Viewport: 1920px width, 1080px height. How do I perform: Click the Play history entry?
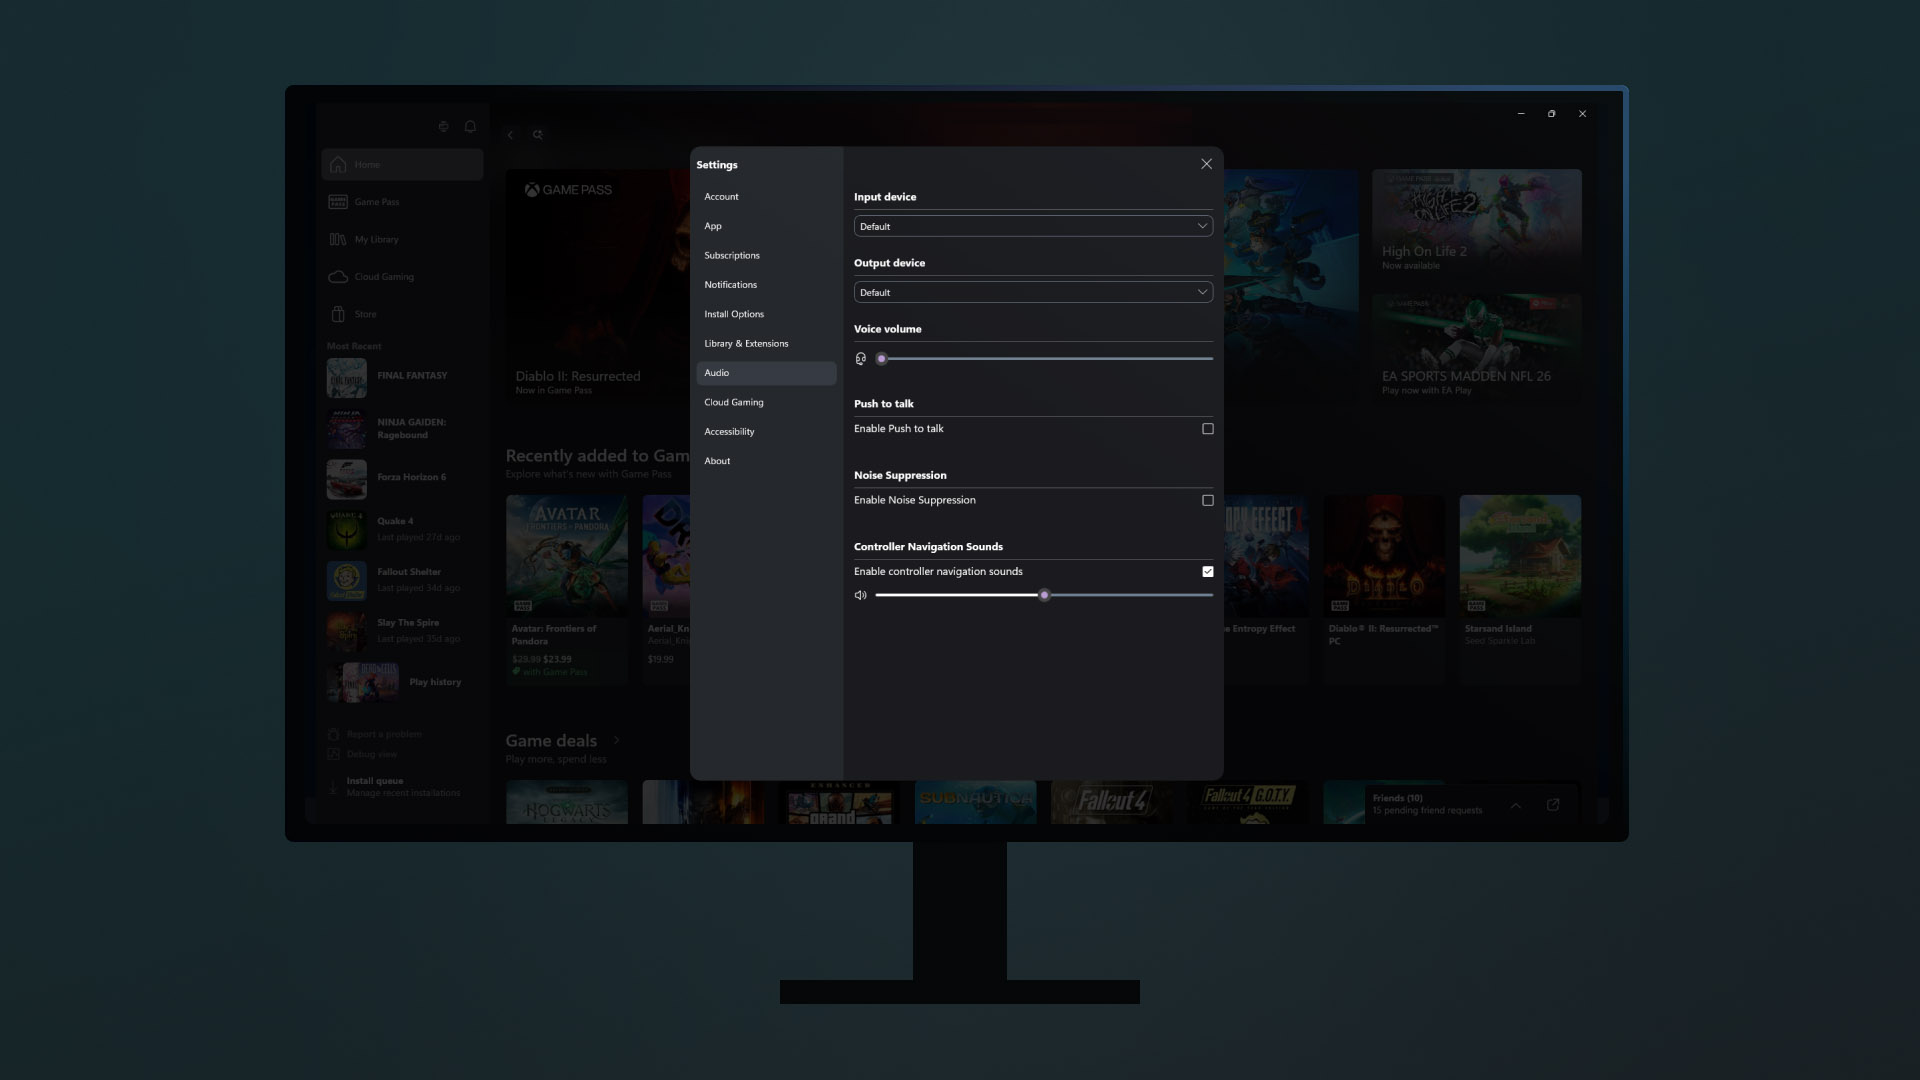[x=434, y=681]
